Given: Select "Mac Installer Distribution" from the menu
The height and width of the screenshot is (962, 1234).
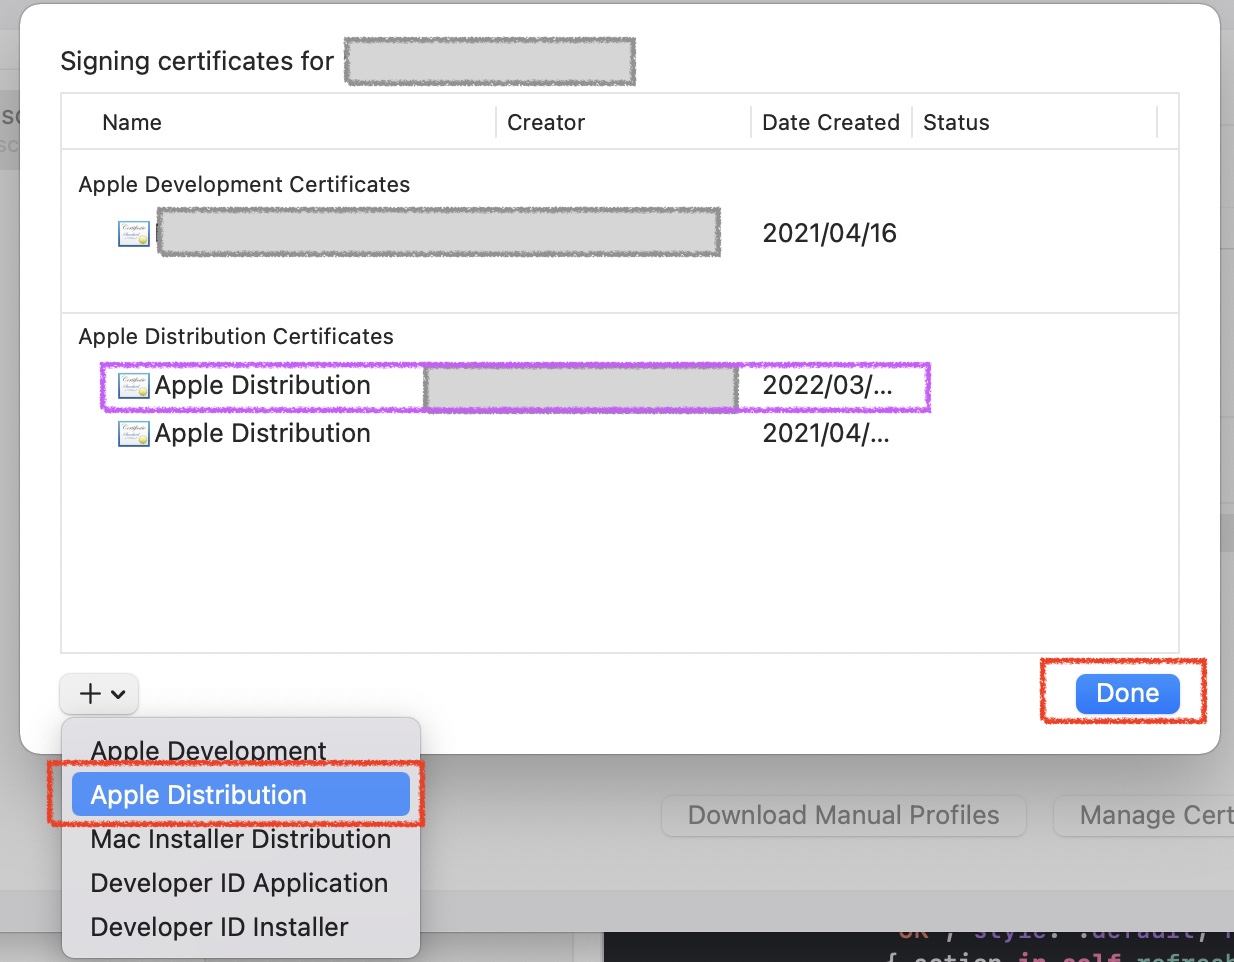Looking at the screenshot, I should click(x=240, y=839).
